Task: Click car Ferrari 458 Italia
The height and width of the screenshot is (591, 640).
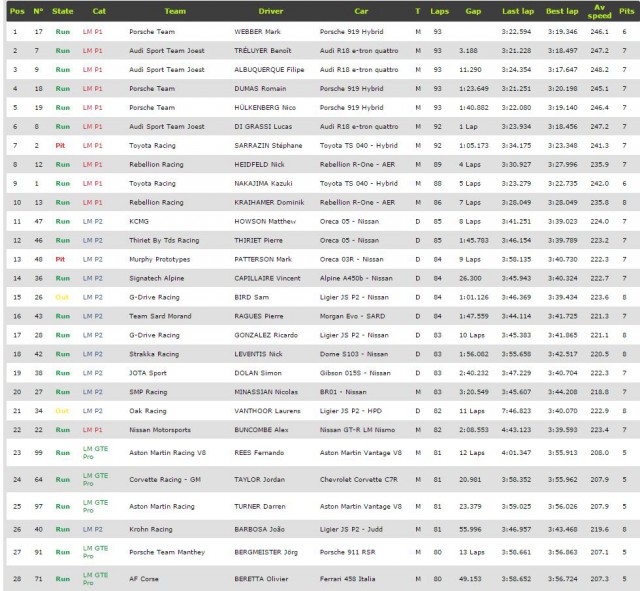Action: click(x=347, y=579)
